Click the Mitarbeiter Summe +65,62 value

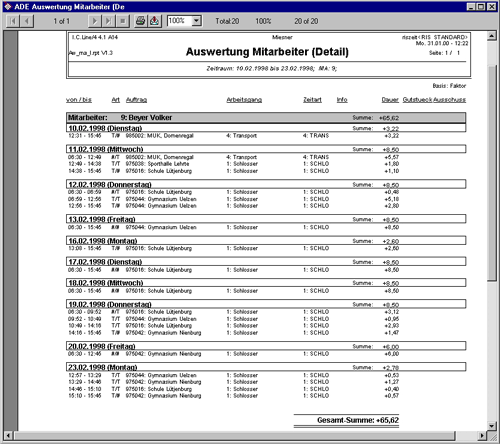(389, 118)
